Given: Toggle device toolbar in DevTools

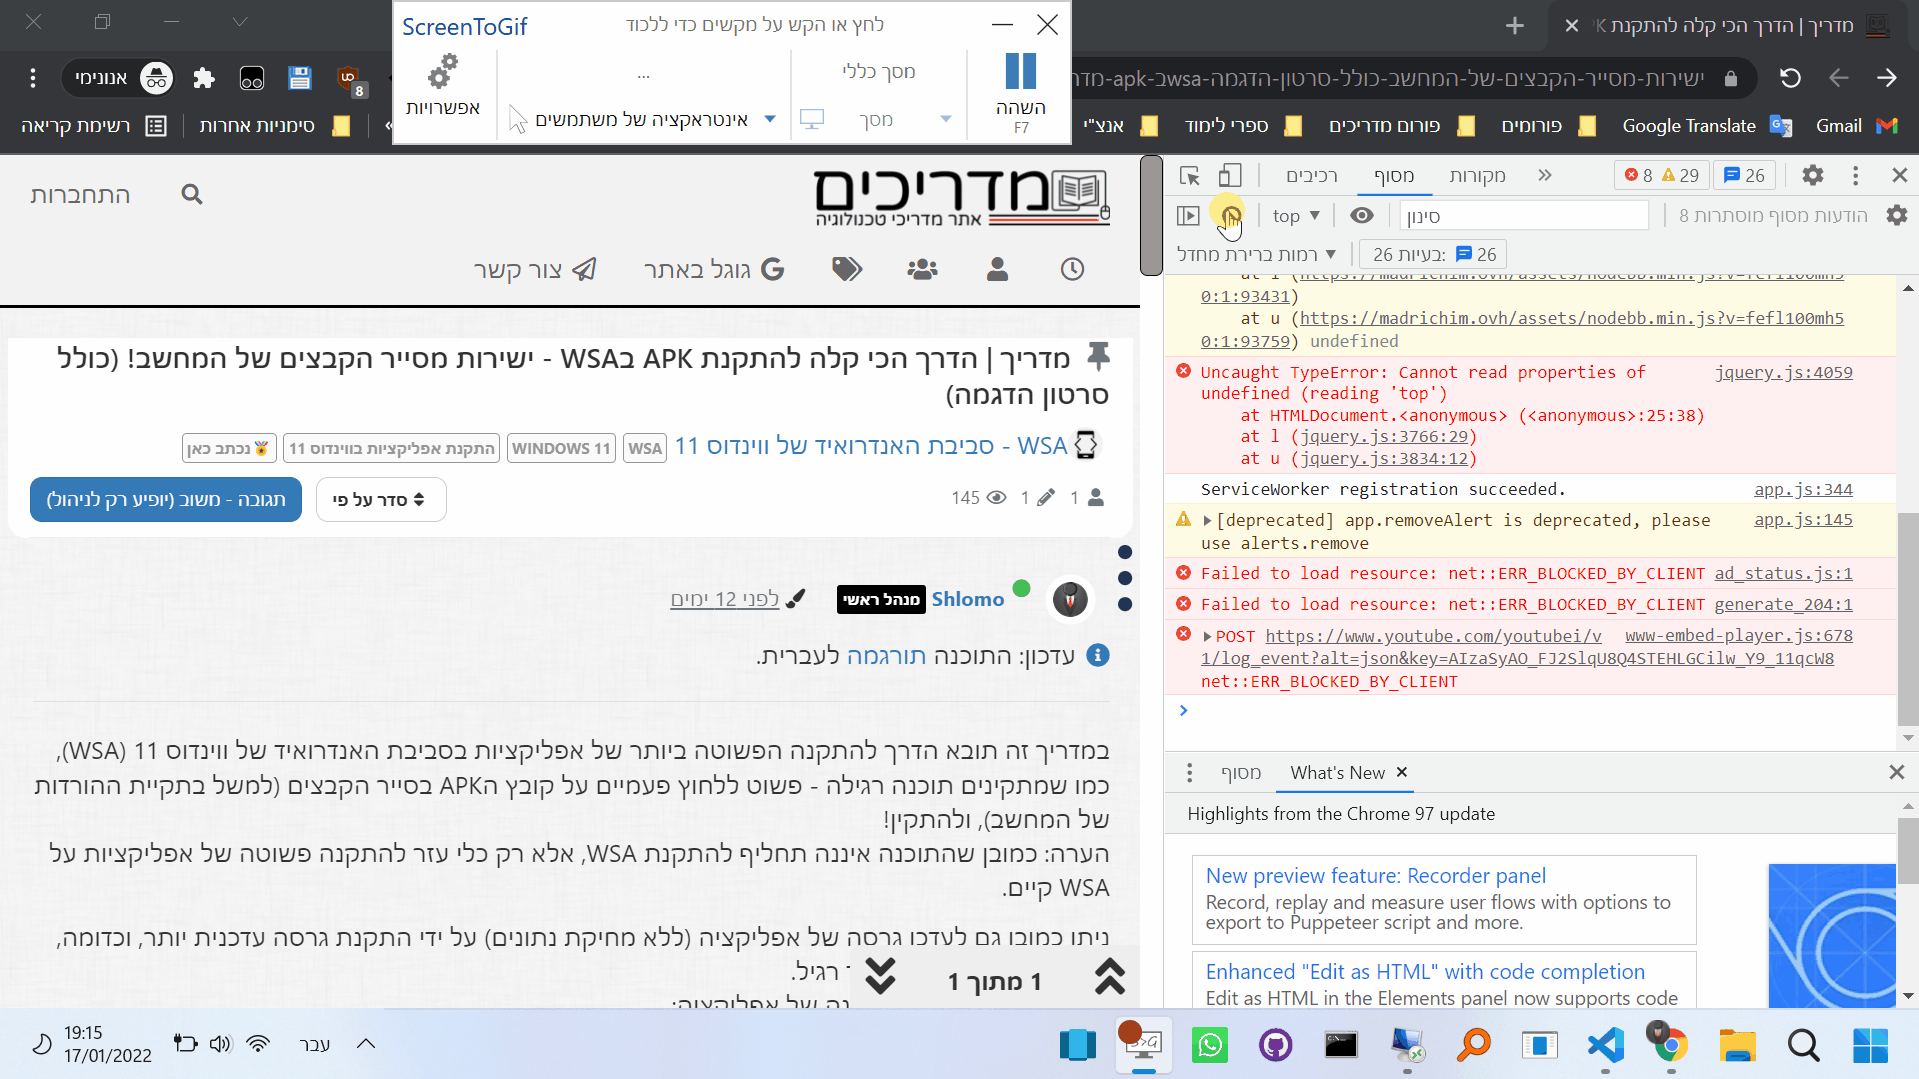Looking at the screenshot, I should coord(1230,175).
